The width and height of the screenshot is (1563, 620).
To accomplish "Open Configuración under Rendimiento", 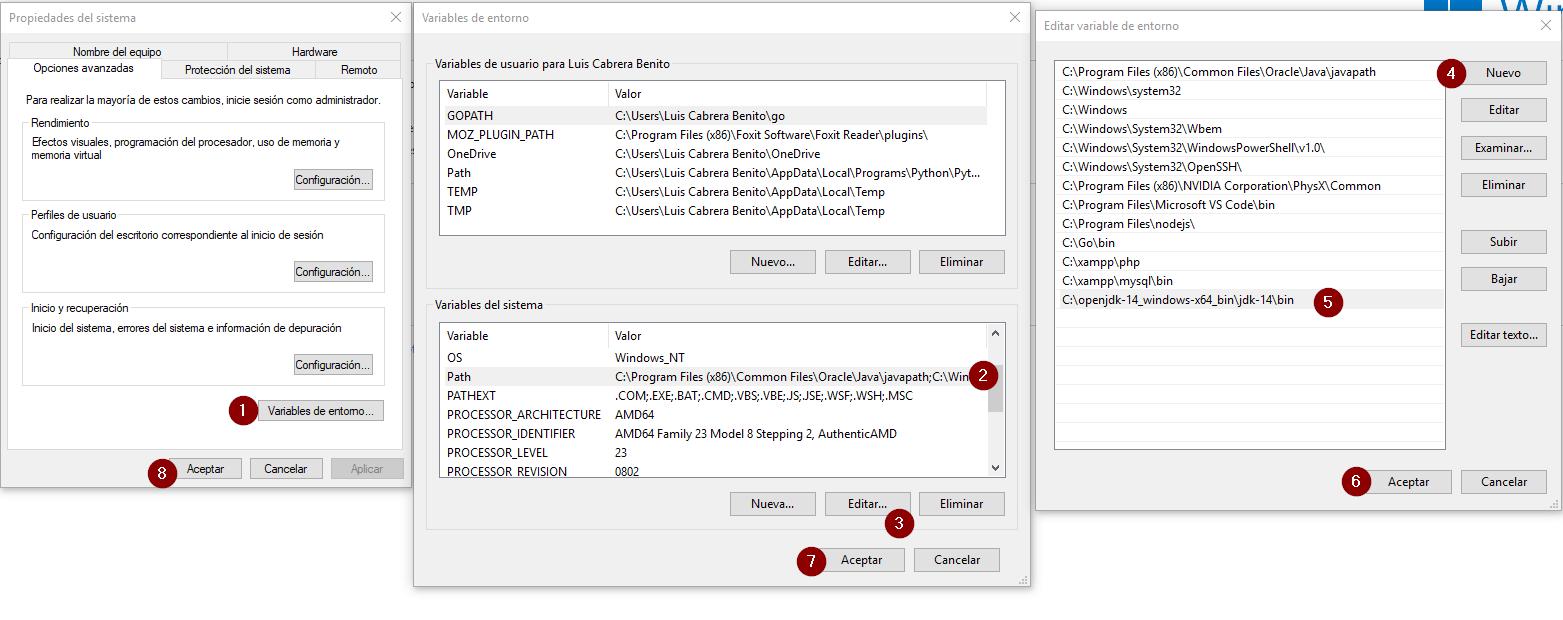I will (x=333, y=180).
